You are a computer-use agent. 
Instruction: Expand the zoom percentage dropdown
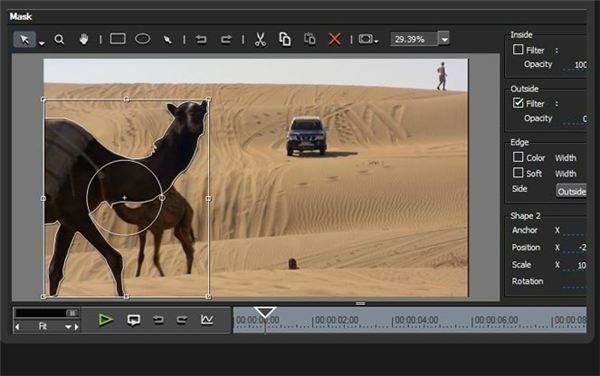[444, 39]
